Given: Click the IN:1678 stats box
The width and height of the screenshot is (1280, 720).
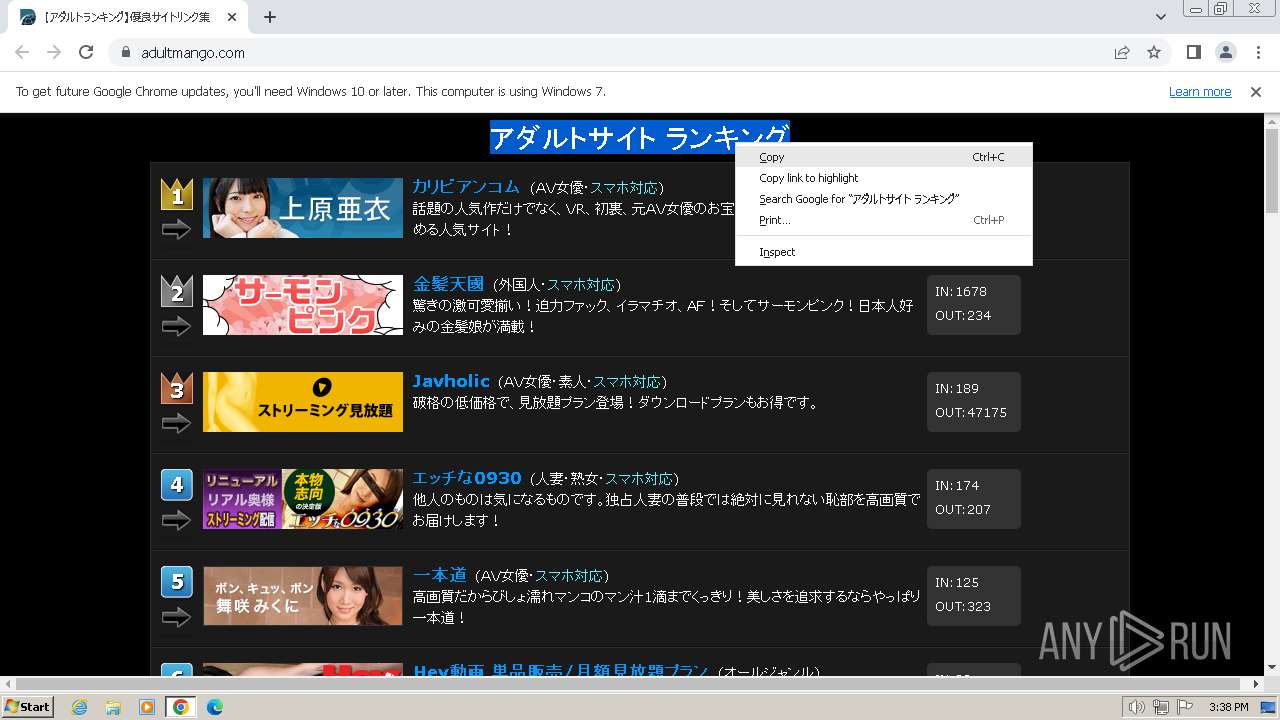Looking at the screenshot, I should (x=974, y=305).
